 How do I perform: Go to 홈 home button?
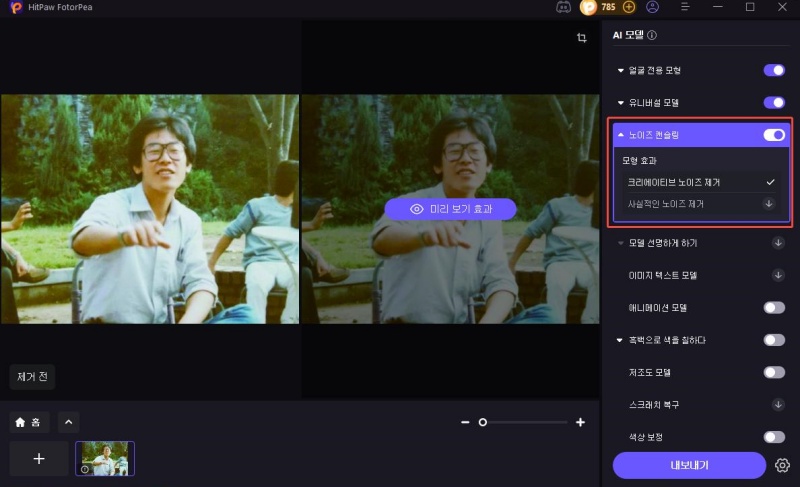[x=29, y=422]
